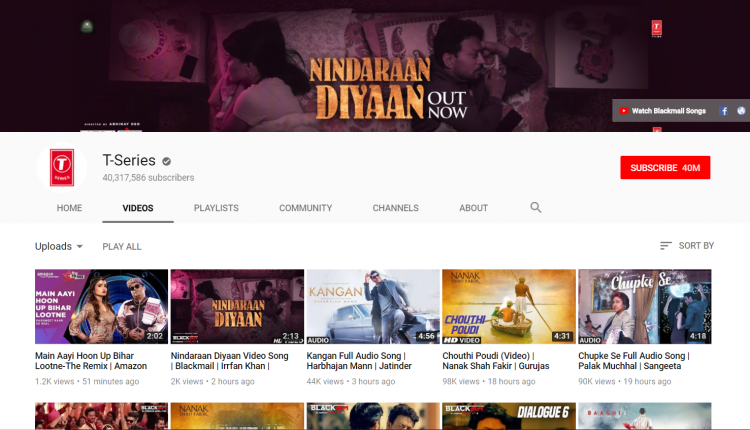Click the globe website icon on the banner
The height and width of the screenshot is (430, 750).
(741, 111)
